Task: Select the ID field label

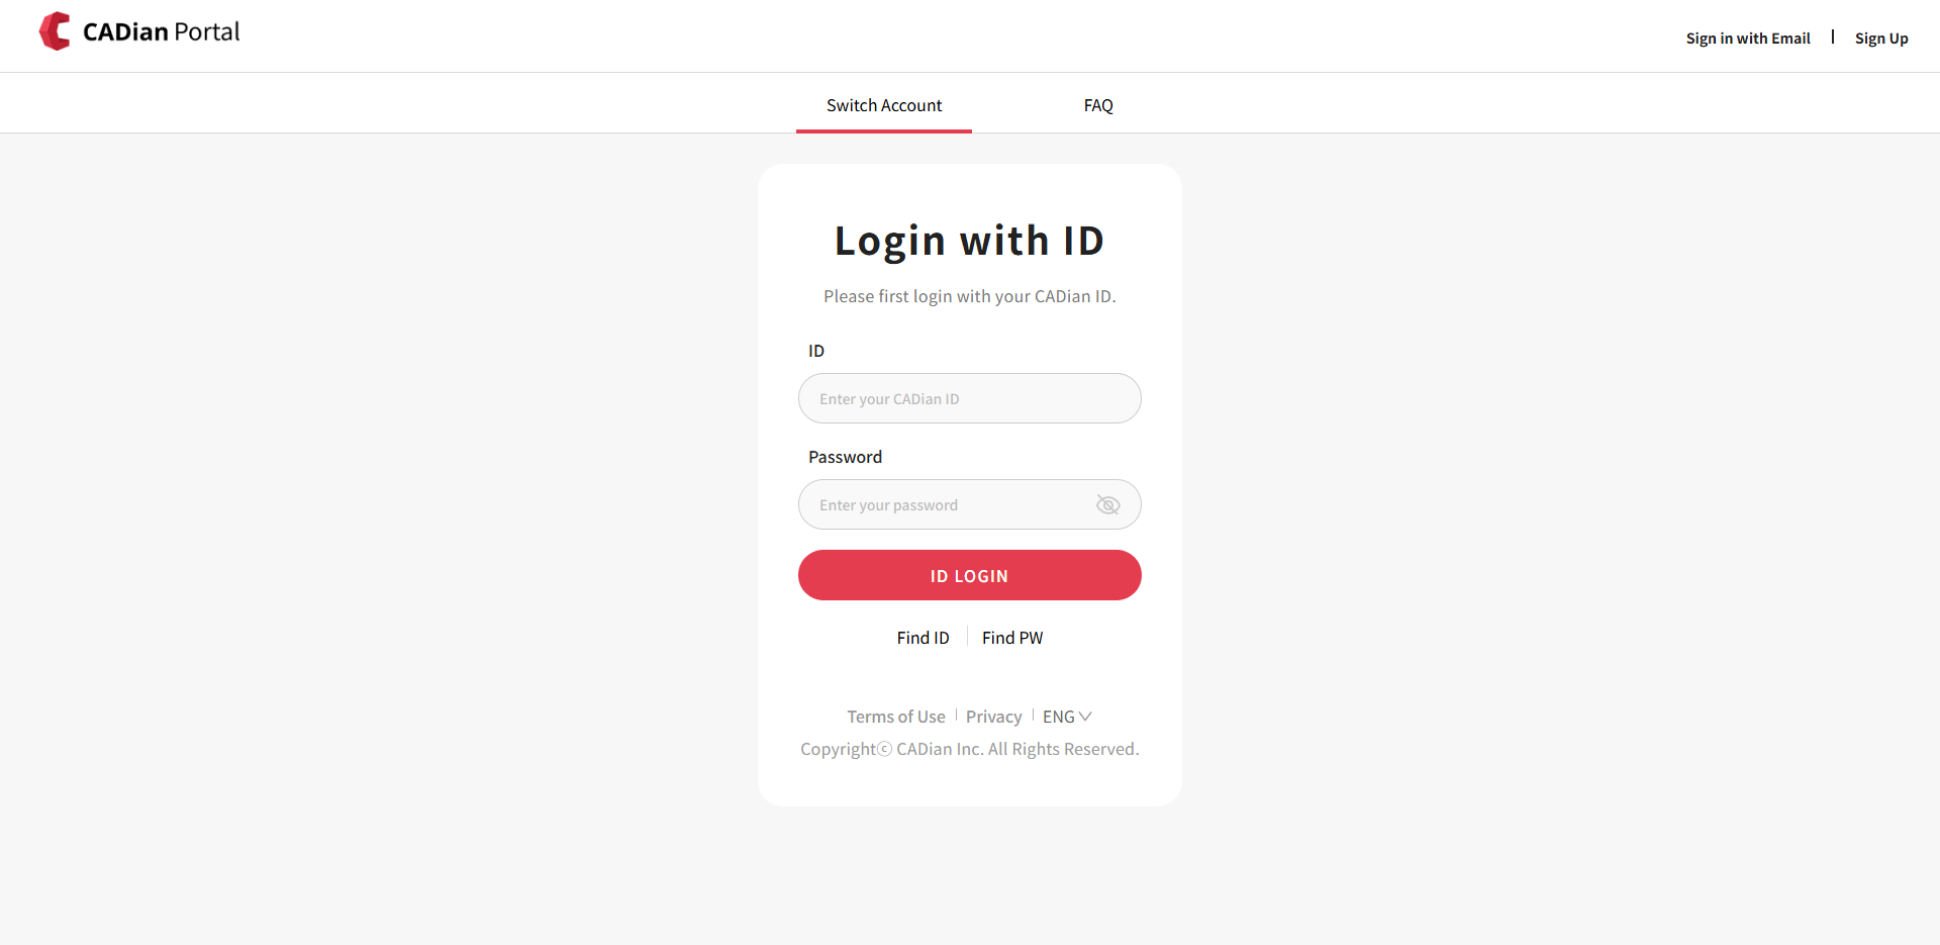Action: (x=816, y=350)
